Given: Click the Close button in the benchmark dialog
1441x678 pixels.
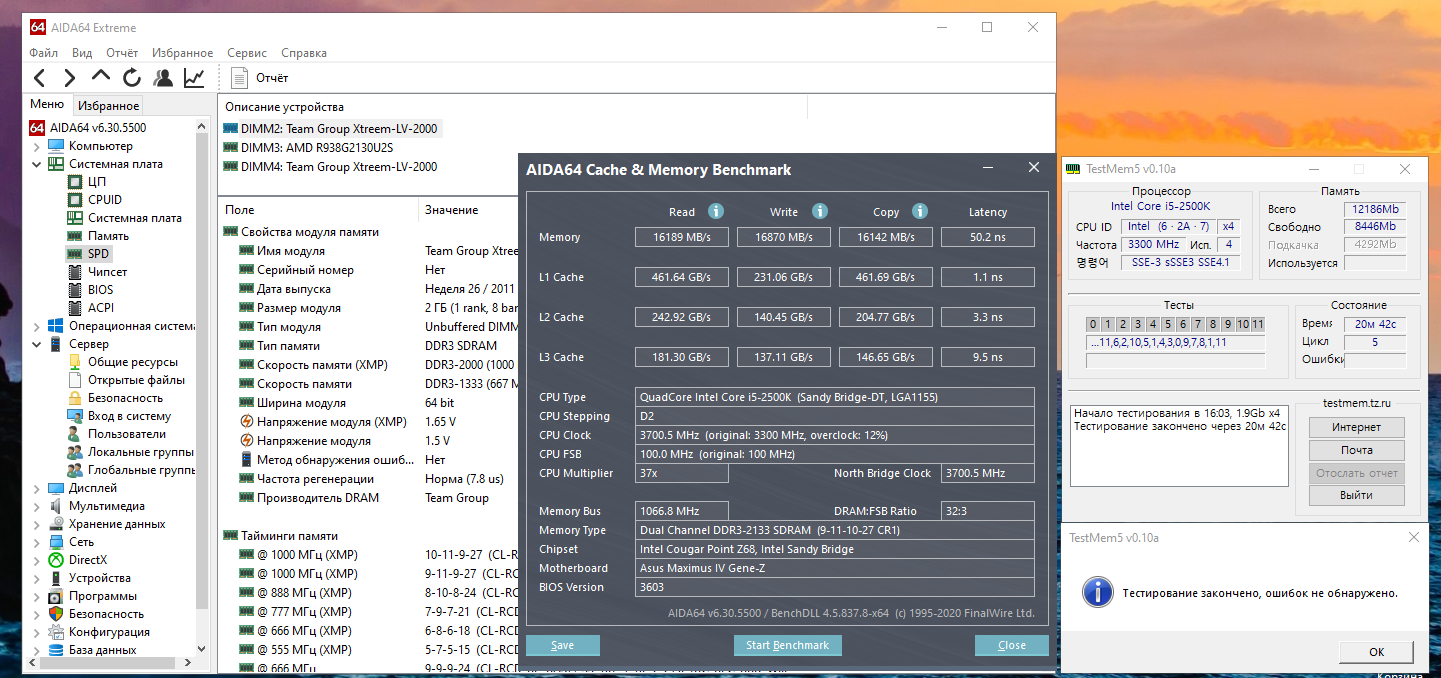Looking at the screenshot, I should coord(1012,645).
